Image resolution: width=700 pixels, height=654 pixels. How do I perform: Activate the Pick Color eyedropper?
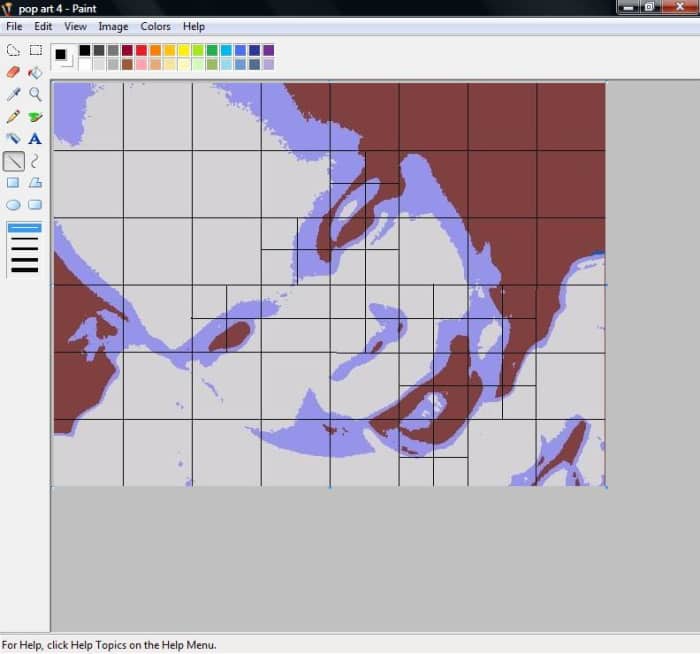pos(13,94)
